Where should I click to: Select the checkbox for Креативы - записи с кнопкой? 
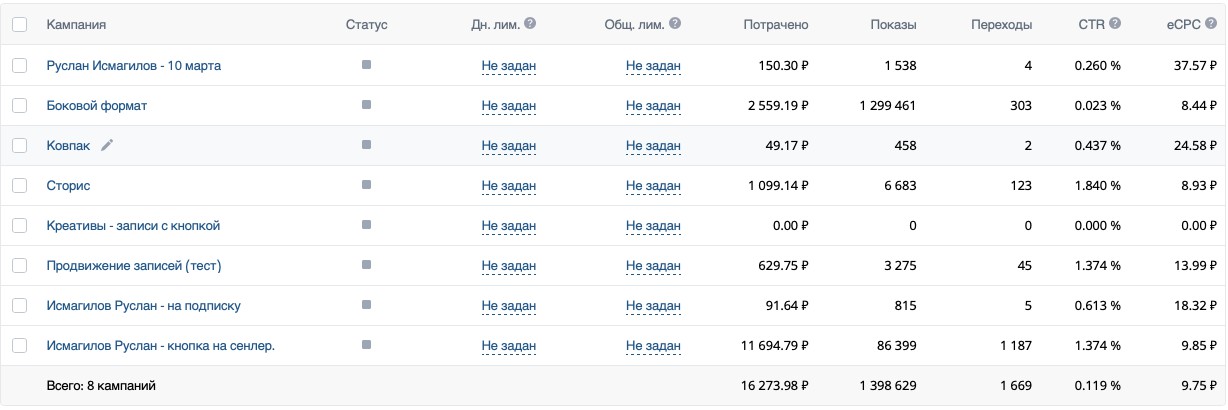tap(20, 225)
